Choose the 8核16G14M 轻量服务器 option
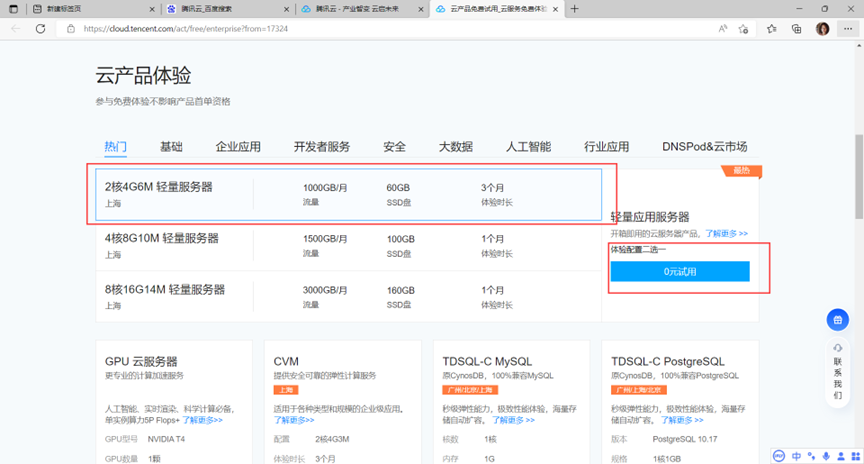Viewport: 864px width, 464px height. click(348, 296)
